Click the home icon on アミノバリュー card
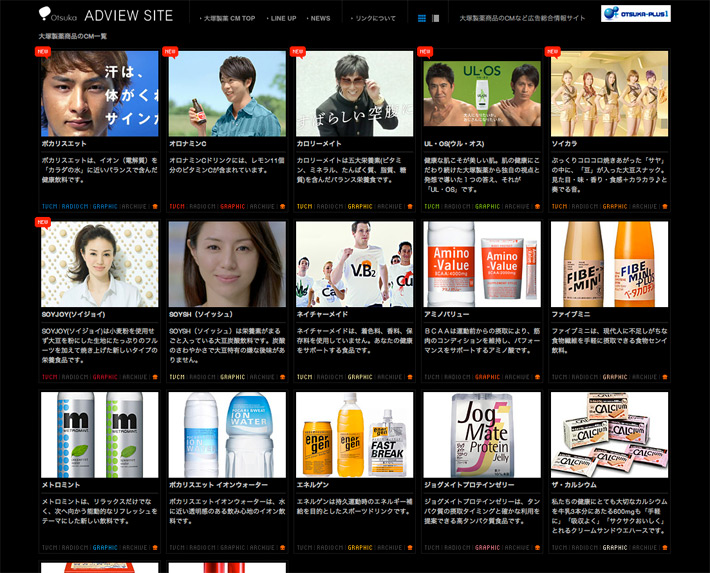The height and width of the screenshot is (573, 710). point(537,377)
